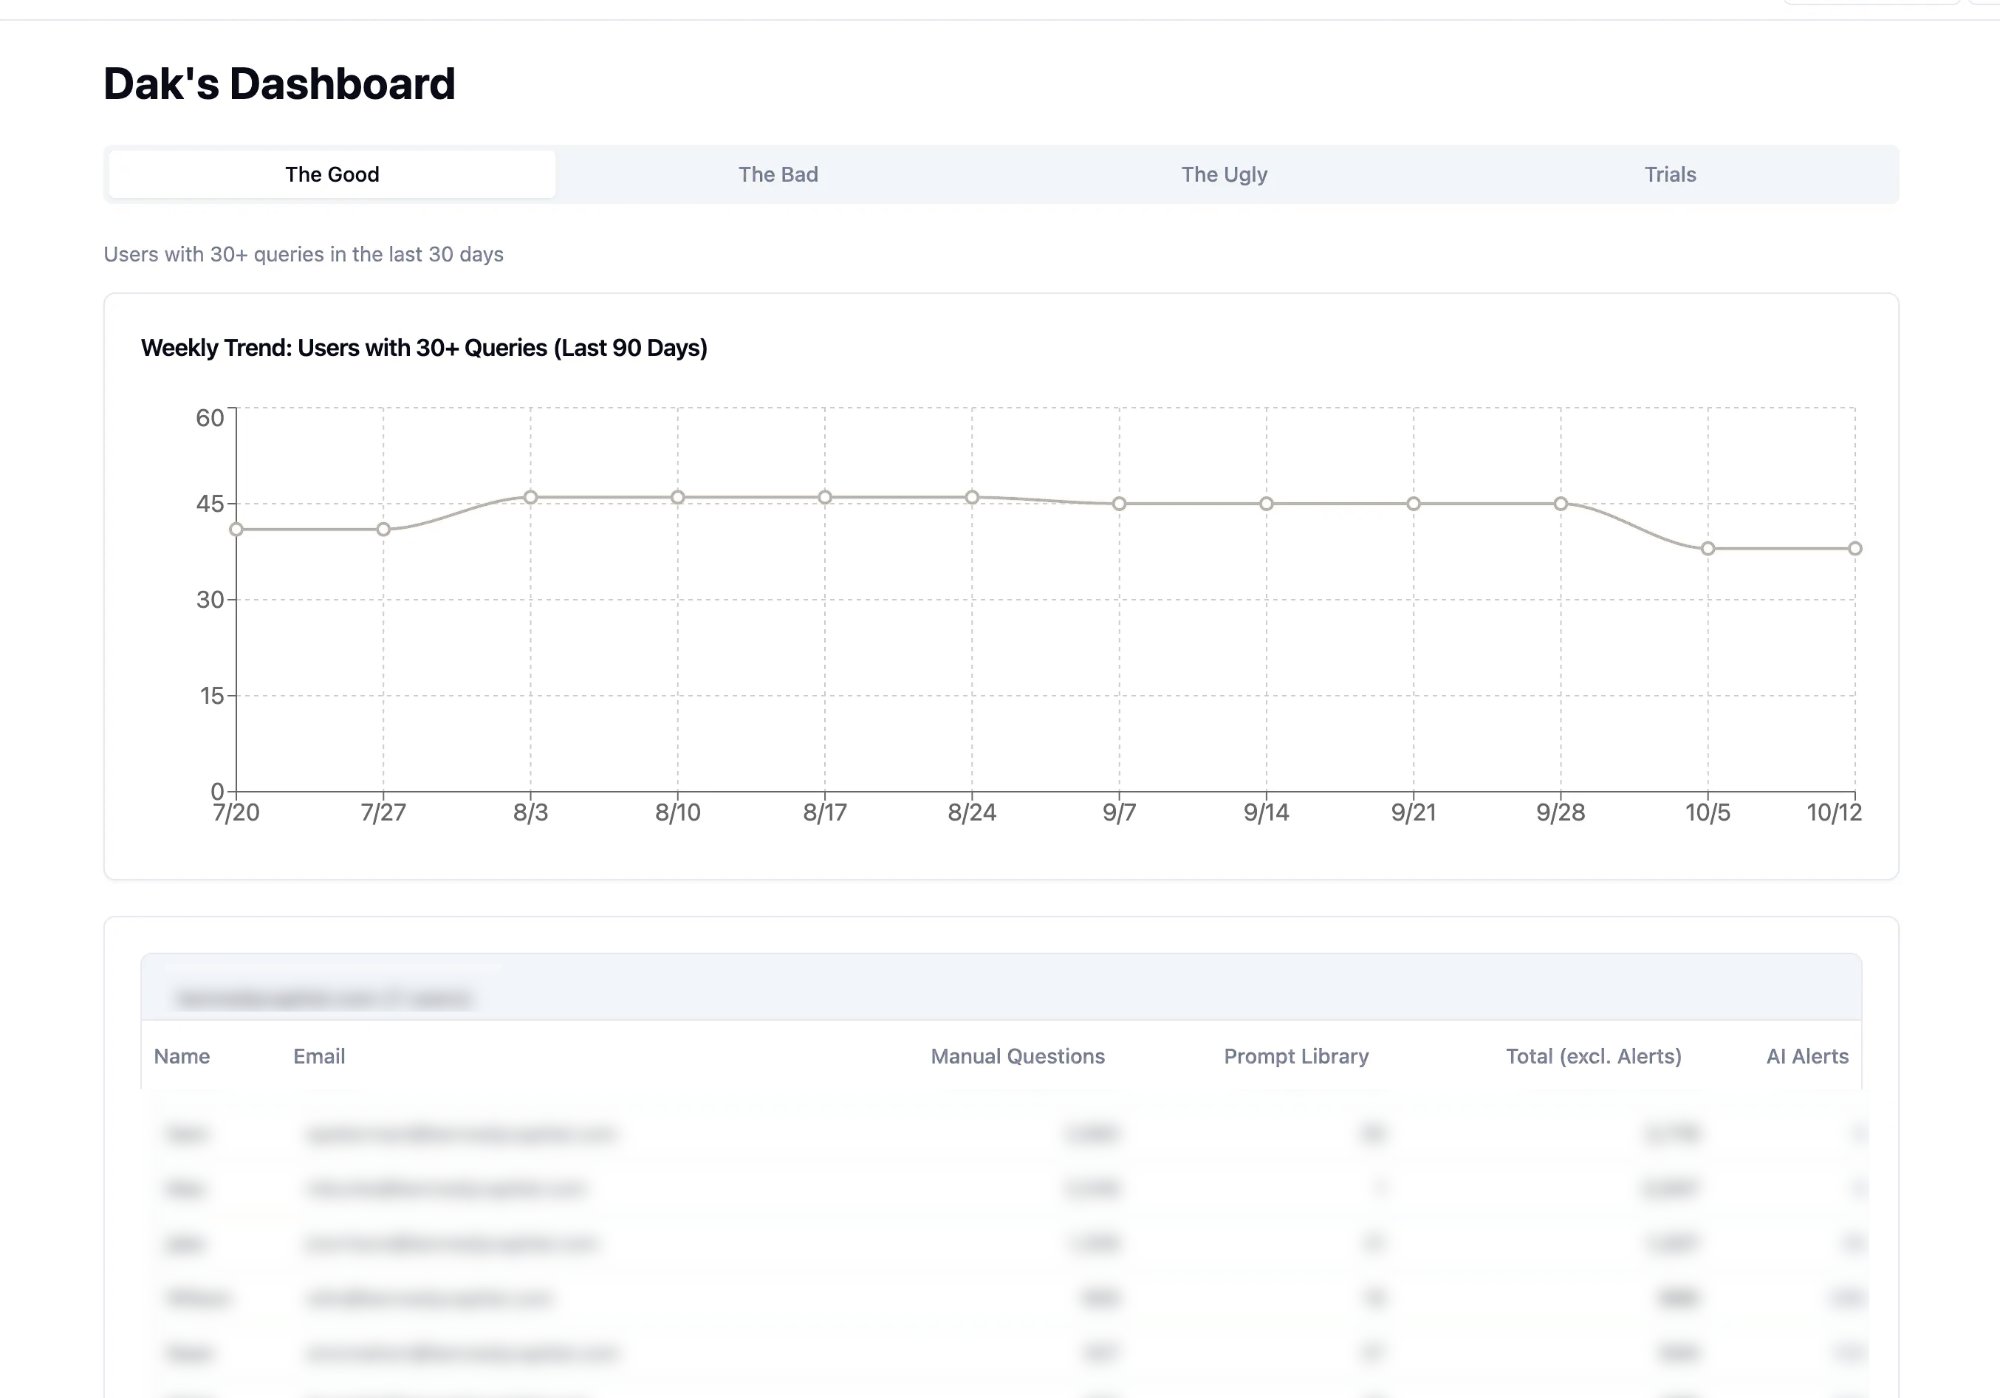Image resolution: width=2000 pixels, height=1398 pixels.
Task: Click the "Prompt Library" column header
Action: tap(1296, 1056)
